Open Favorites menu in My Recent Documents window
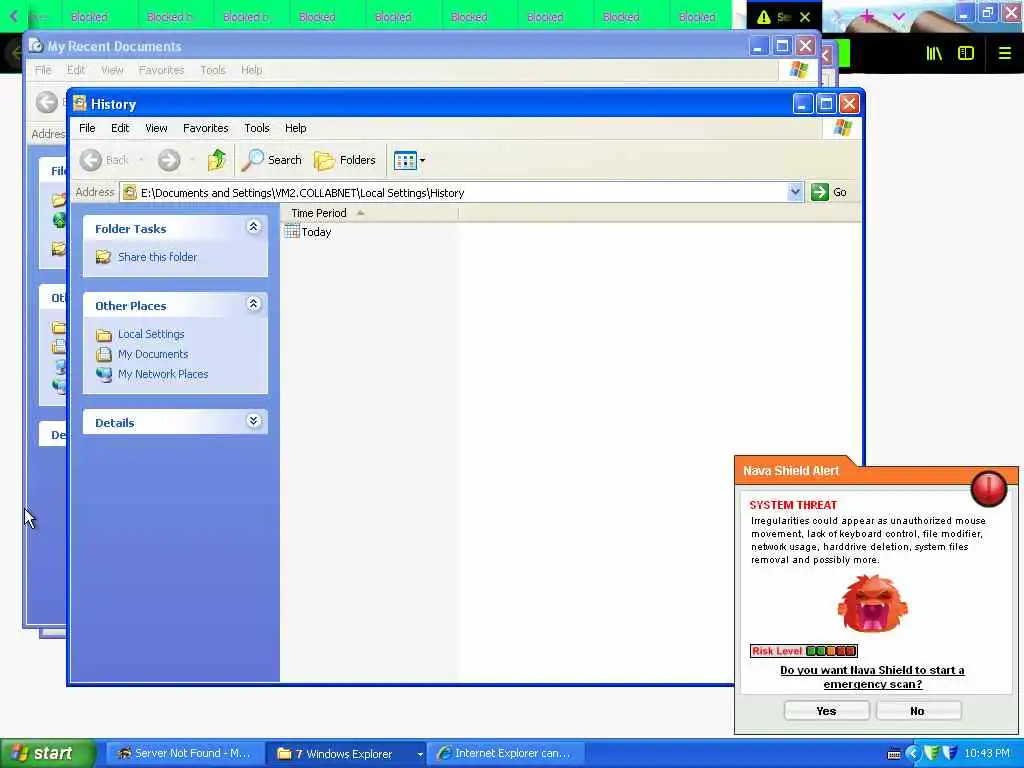 161,70
